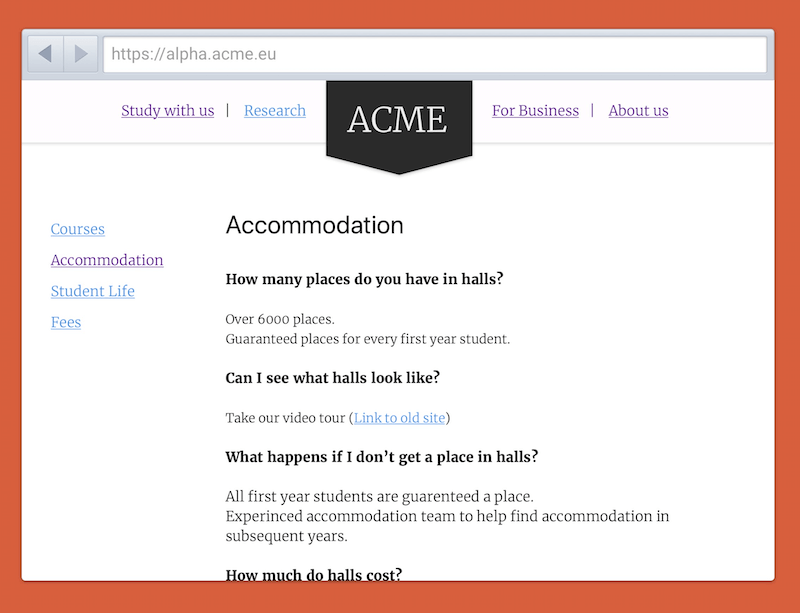Visit the About us page
This screenshot has height=613, width=800.
click(638, 111)
